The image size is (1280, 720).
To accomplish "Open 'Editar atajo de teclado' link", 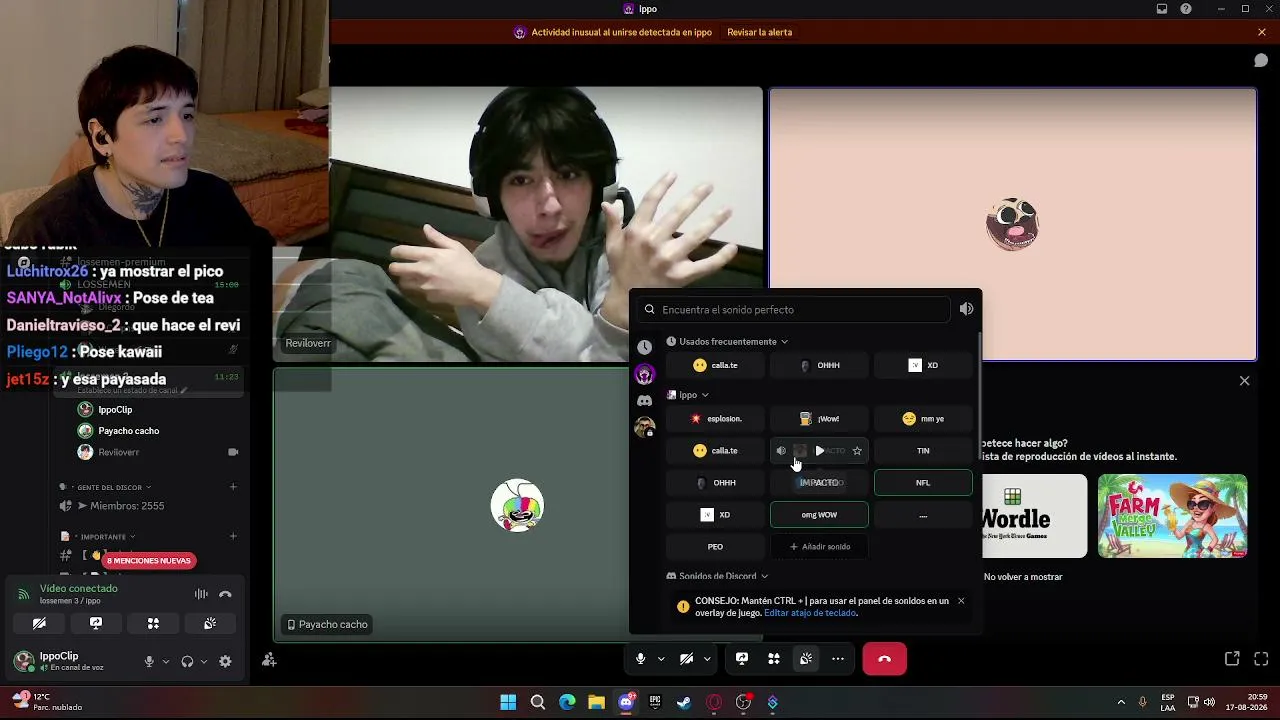I will pyautogui.click(x=810, y=613).
